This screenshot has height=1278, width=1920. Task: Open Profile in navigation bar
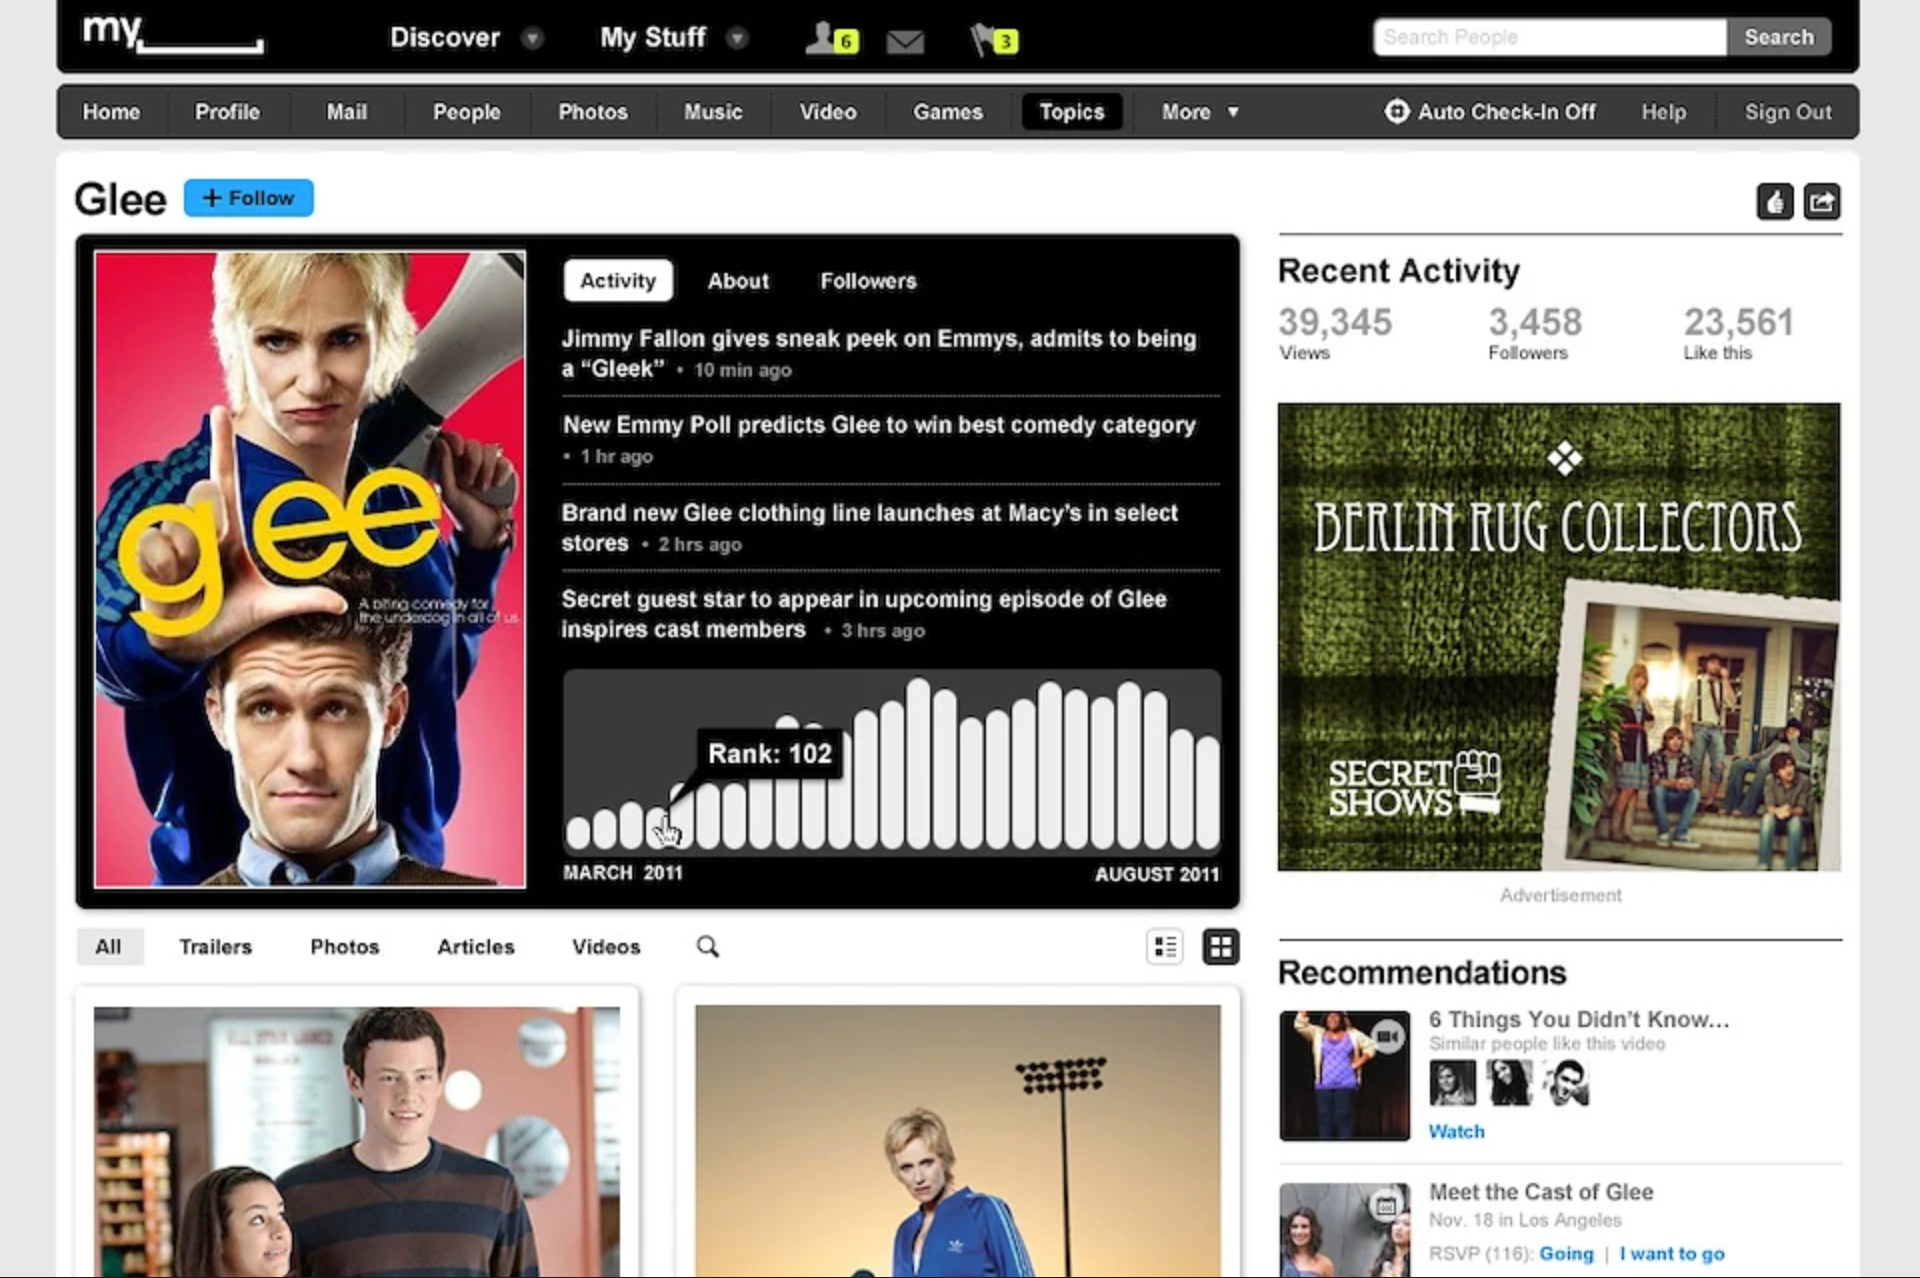pos(227,112)
